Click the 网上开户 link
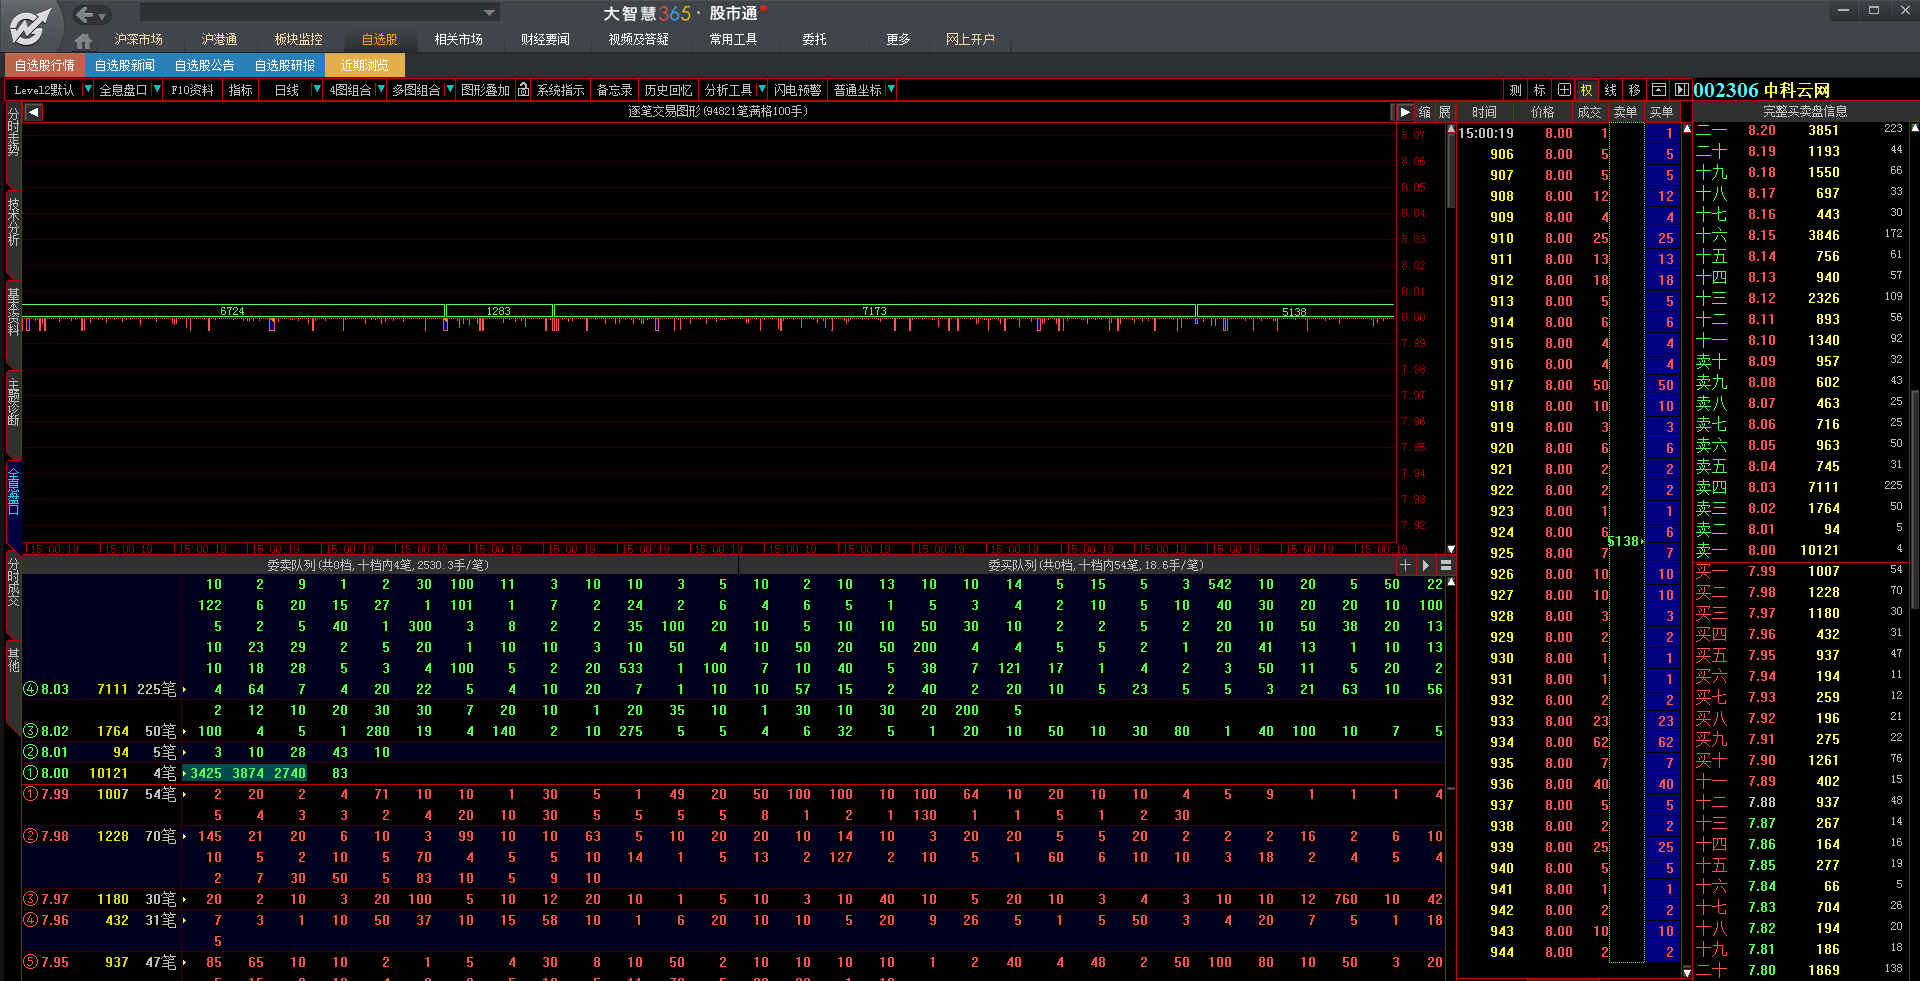Image resolution: width=1920 pixels, height=981 pixels. 970,39
